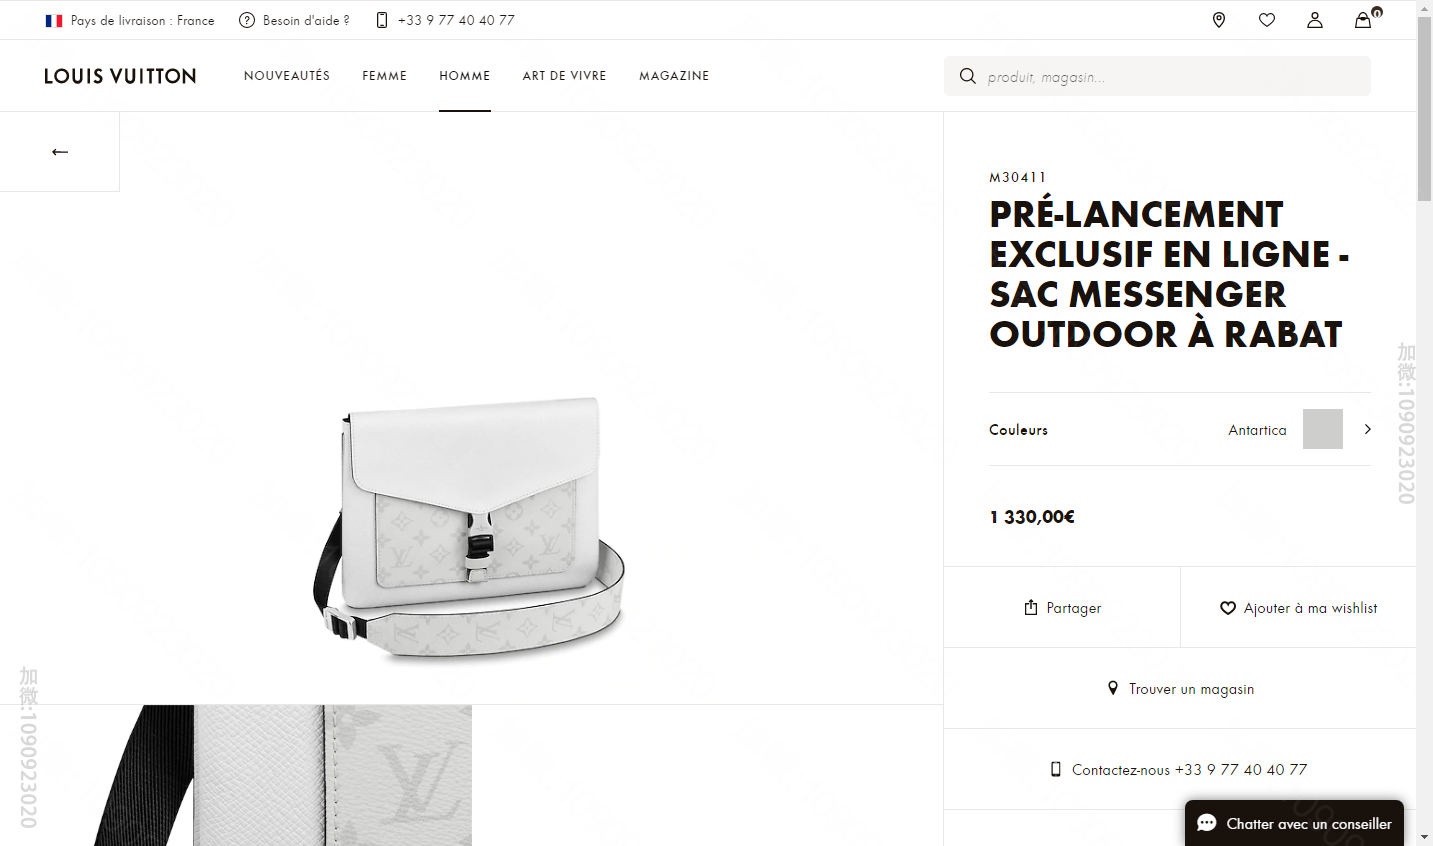
Task: Add product to wishlist (Ajouter à ma wishlist)
Action: point(1298,608)
